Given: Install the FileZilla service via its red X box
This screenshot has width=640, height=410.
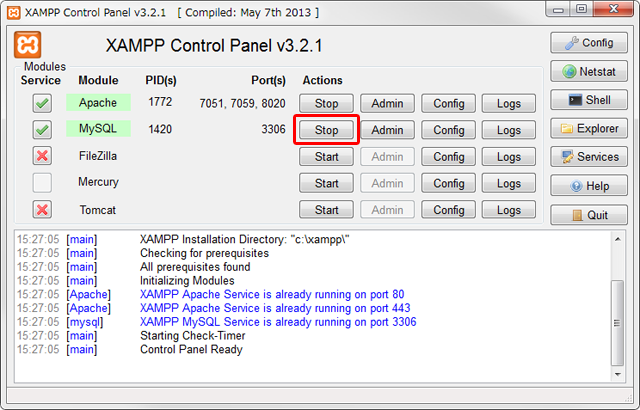Looking at the screenshot, I should [42, 156].
